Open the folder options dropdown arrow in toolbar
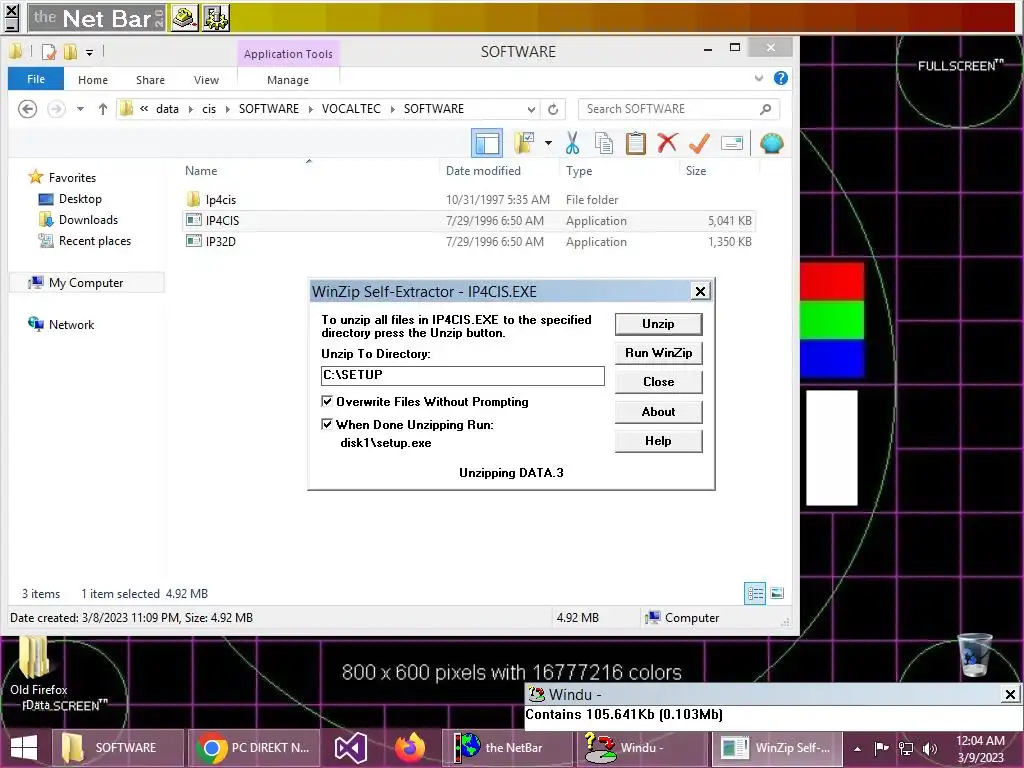This screenshot has height=768, width=1024. click(x=549, y=143)
